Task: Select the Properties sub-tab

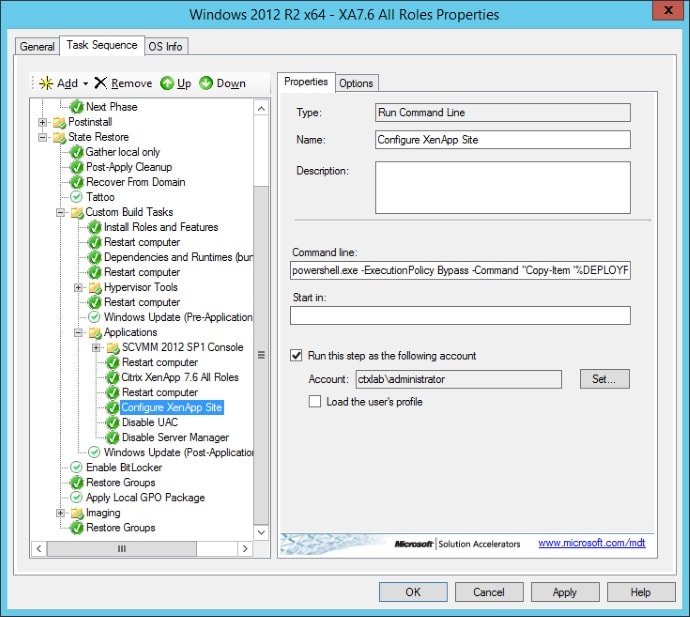Action: click(306, 82)
